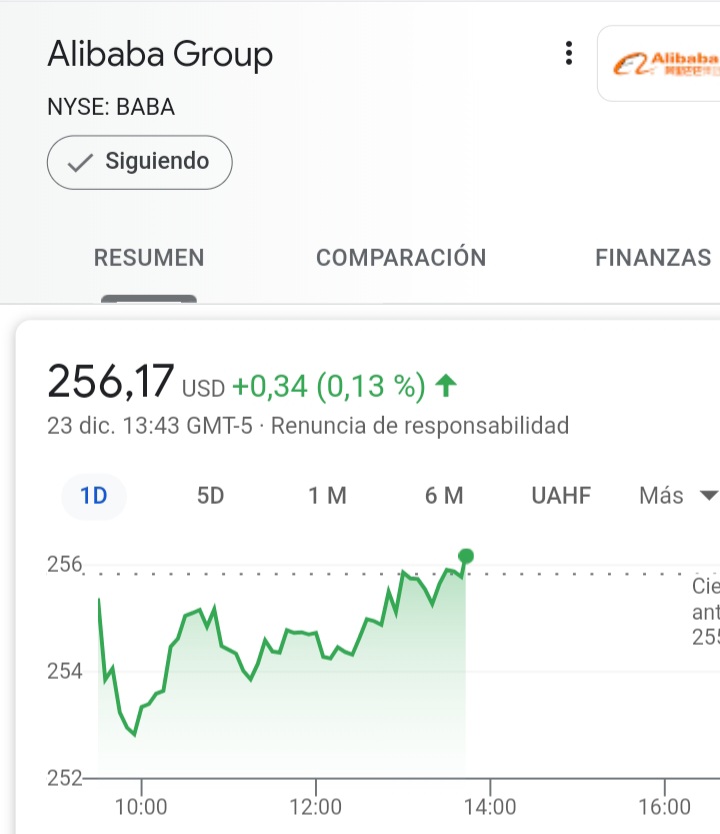Click the green current-price dot on chart
The width and height of the screenshot is (720, 834).
click(x=466, y=556)
